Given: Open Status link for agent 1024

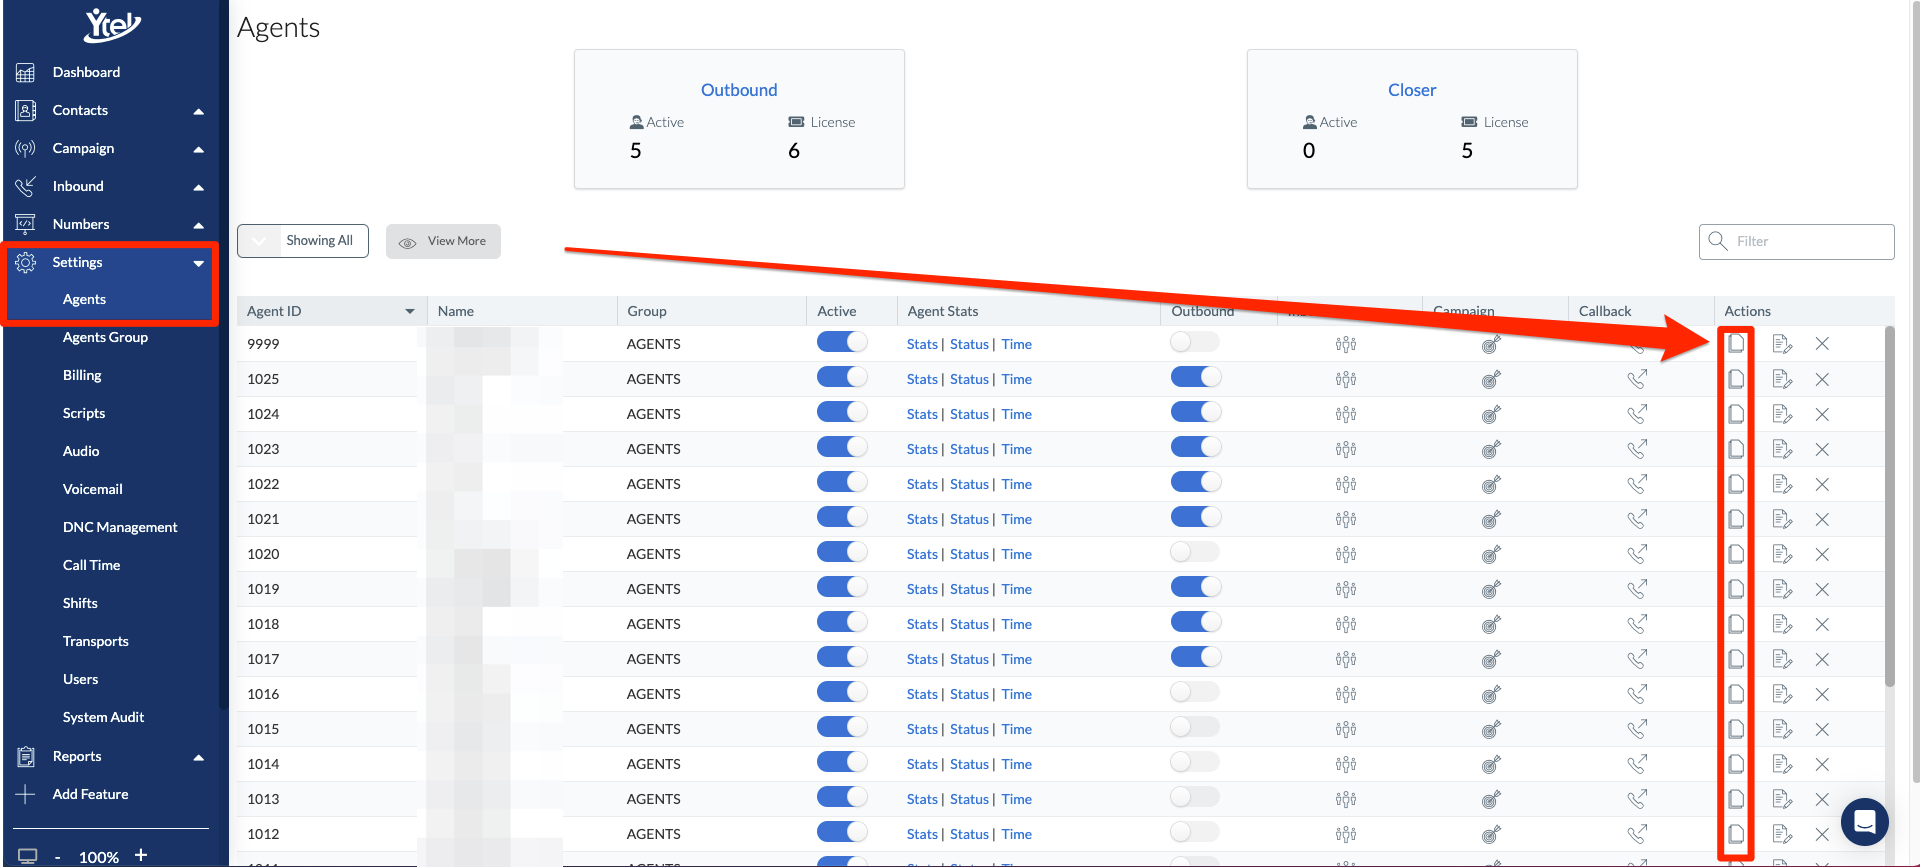Looking at the screenshot, I should [969, 414].
